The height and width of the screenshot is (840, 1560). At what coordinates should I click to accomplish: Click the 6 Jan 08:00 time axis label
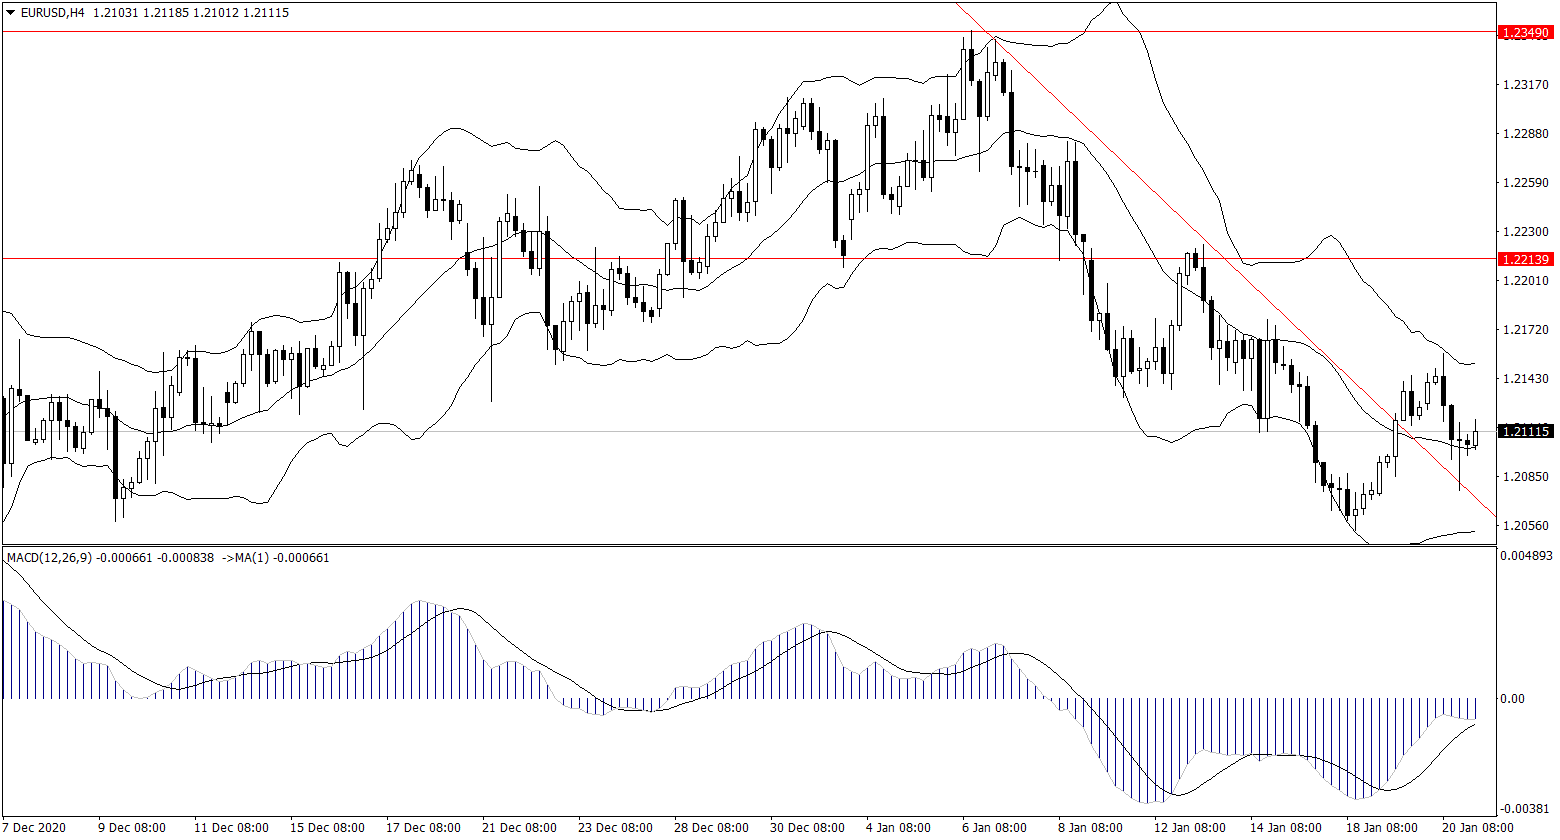[995, 828]
